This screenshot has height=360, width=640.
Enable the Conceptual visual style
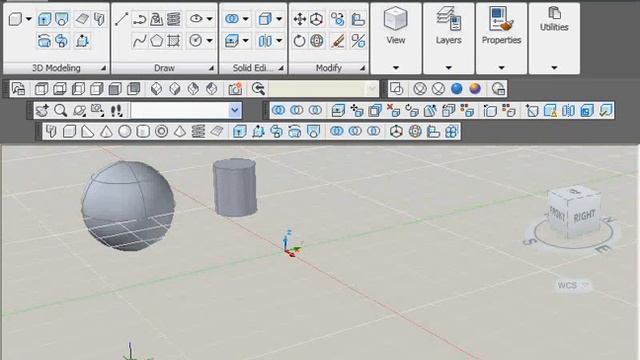click(475, 89)
